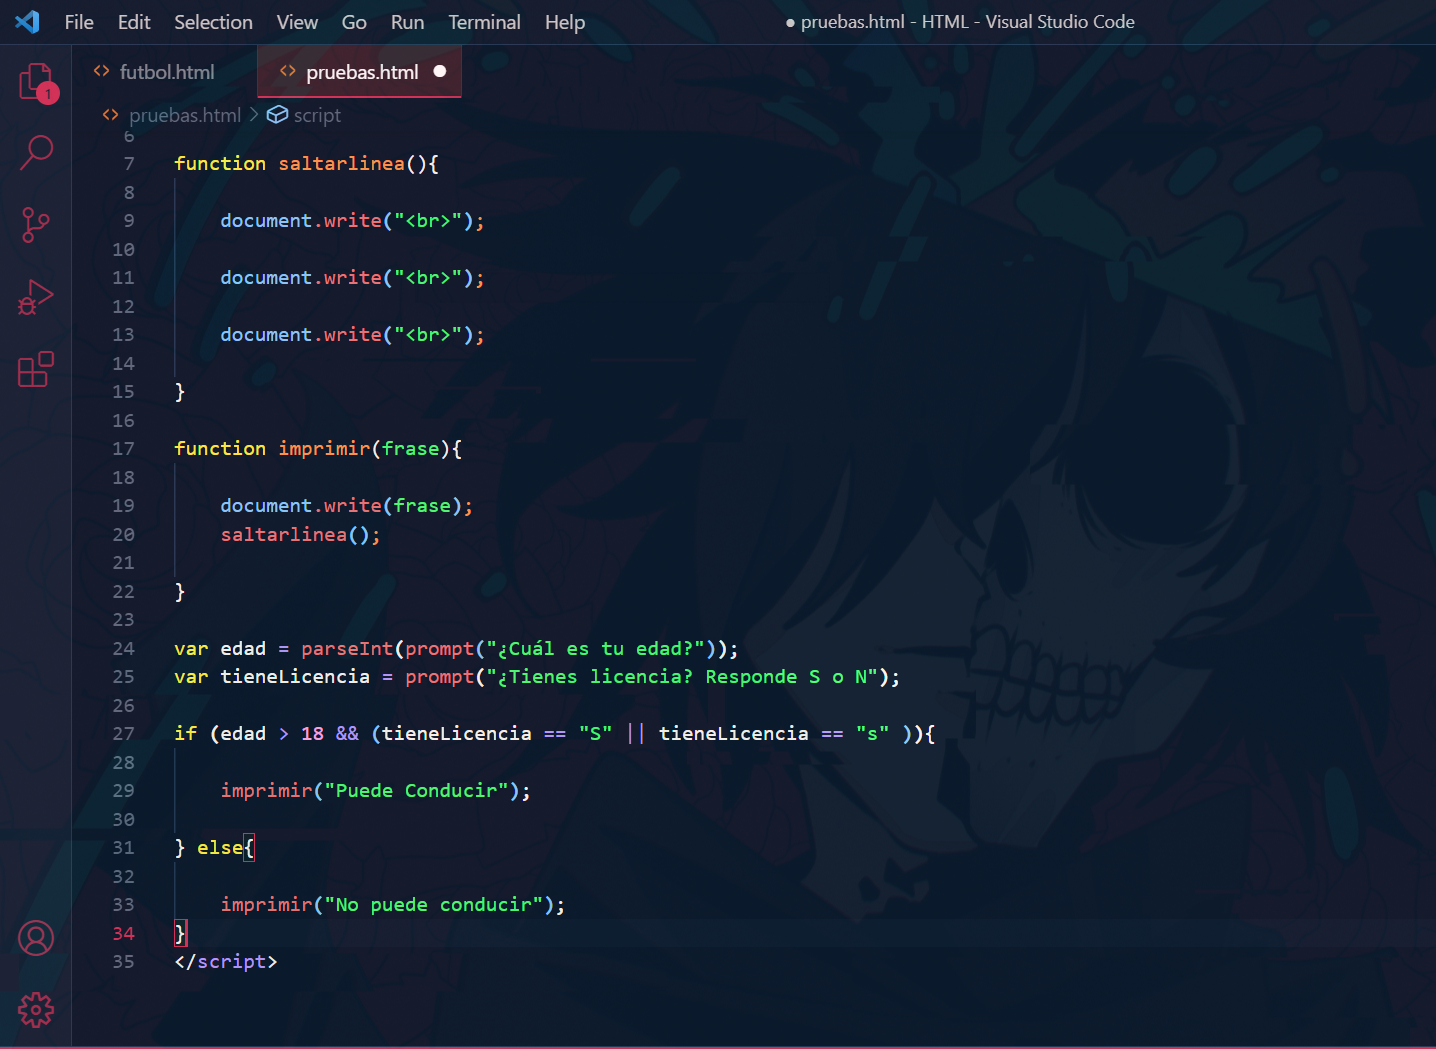
Task: Open the Edit menu
Action: coord(134,22)
